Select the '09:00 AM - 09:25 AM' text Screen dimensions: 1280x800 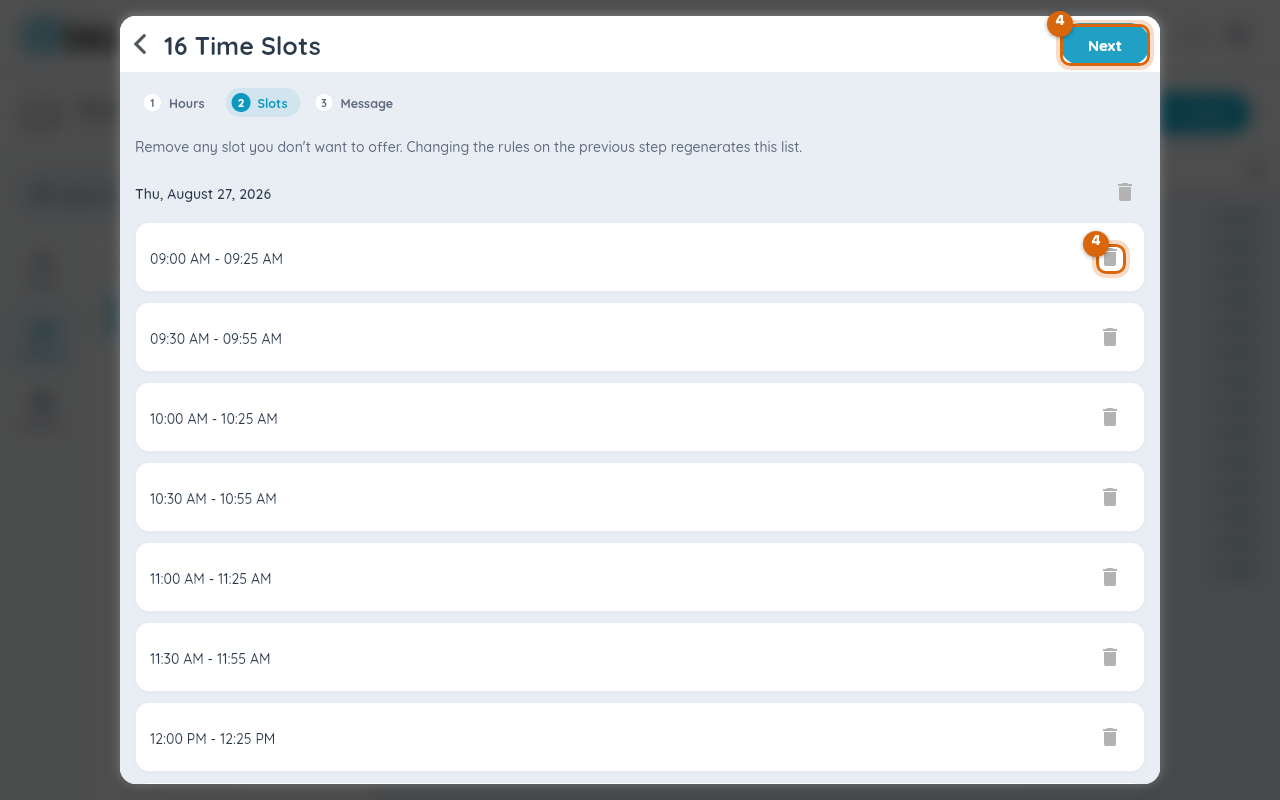point(216,259)
